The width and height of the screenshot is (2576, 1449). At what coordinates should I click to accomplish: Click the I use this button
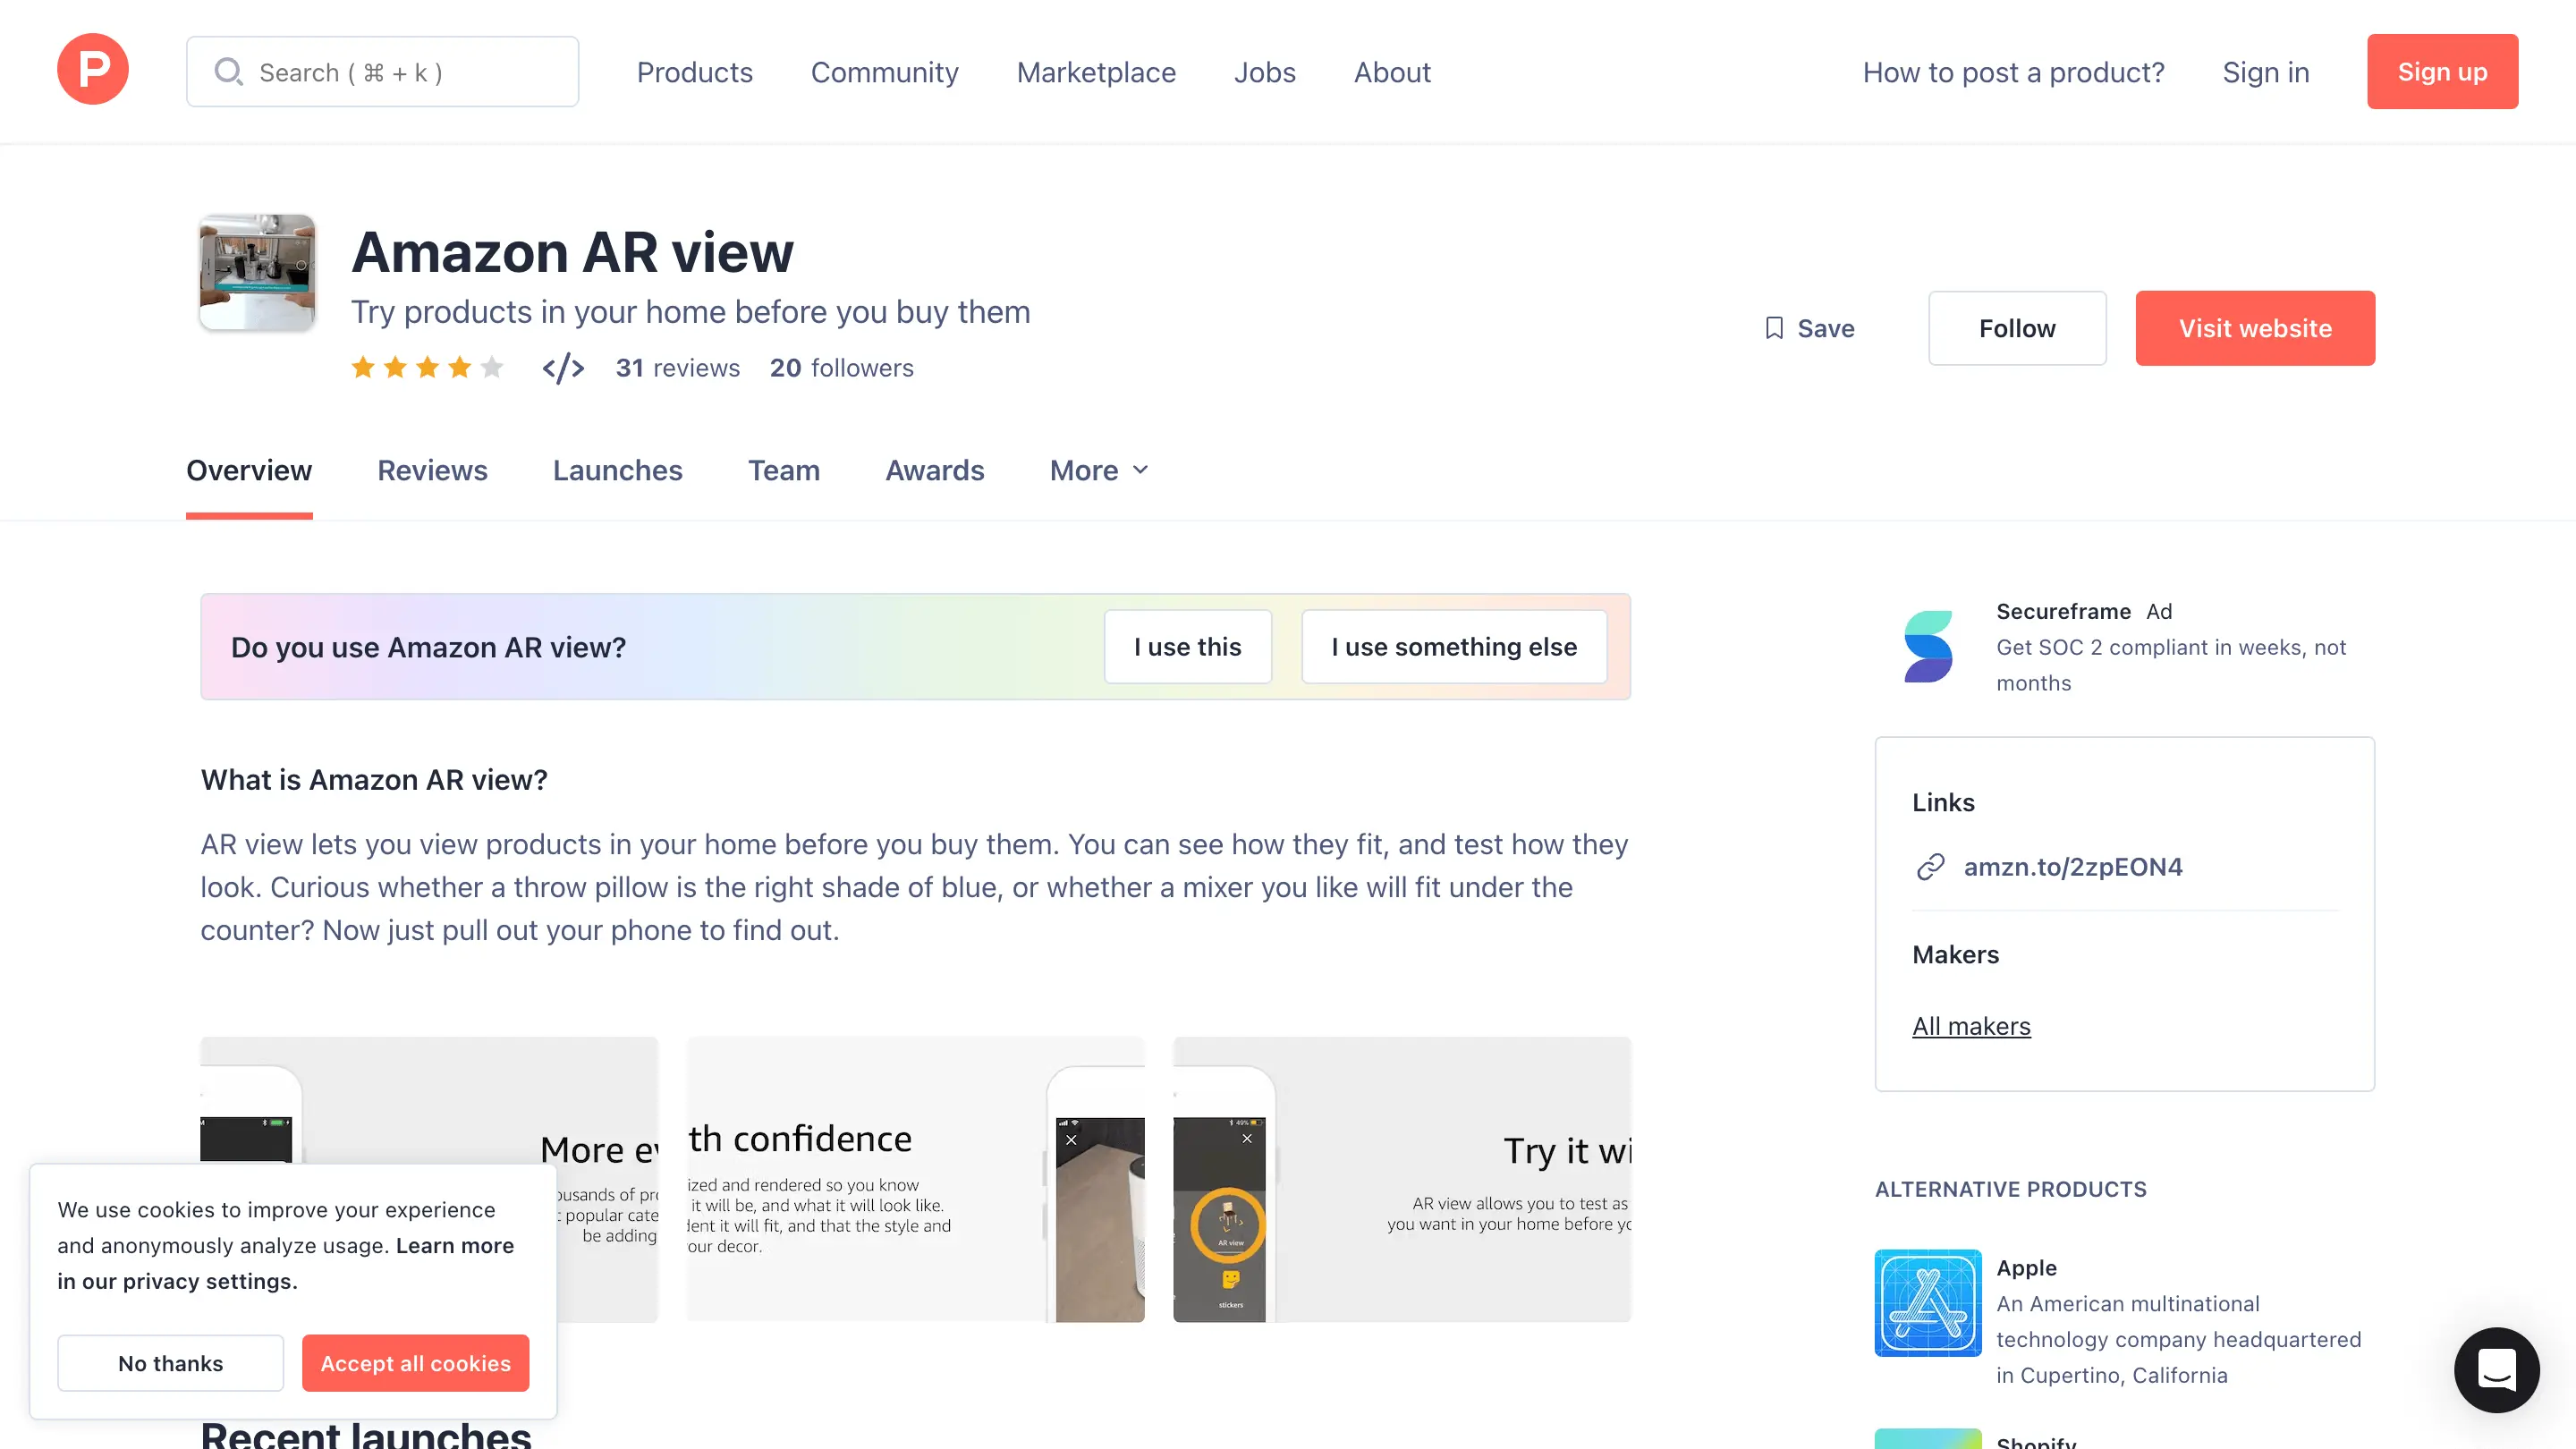(x=1187, y=647)
